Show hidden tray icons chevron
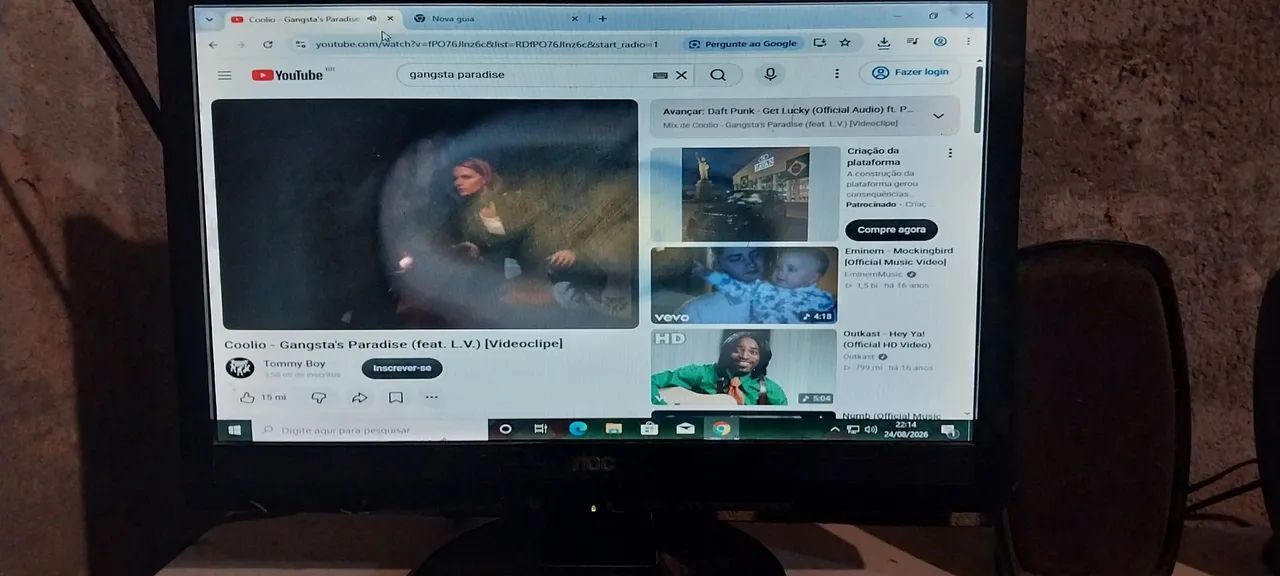 835,429
